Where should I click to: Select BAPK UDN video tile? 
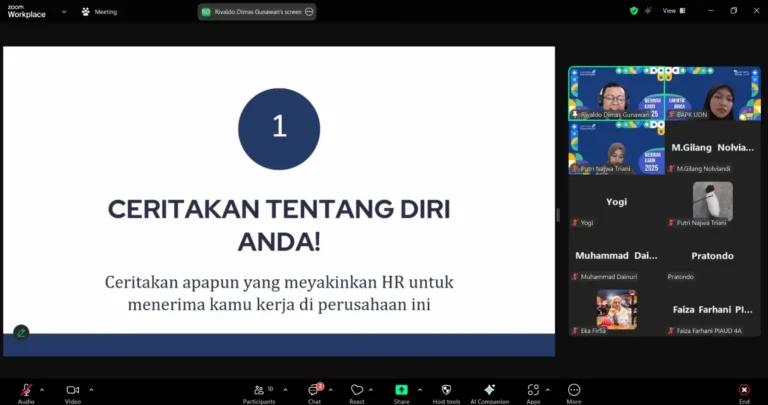[x=713, y=94]
